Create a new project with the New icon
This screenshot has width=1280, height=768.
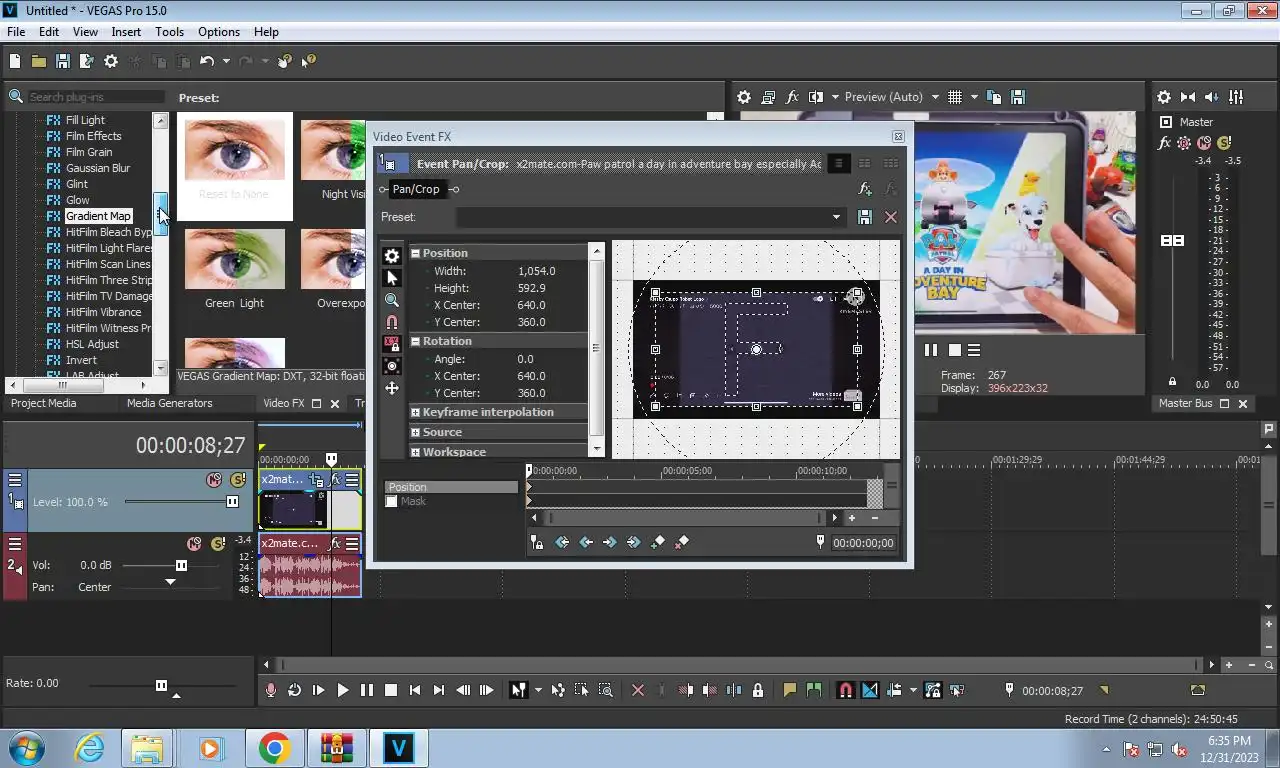coord(15,62)
